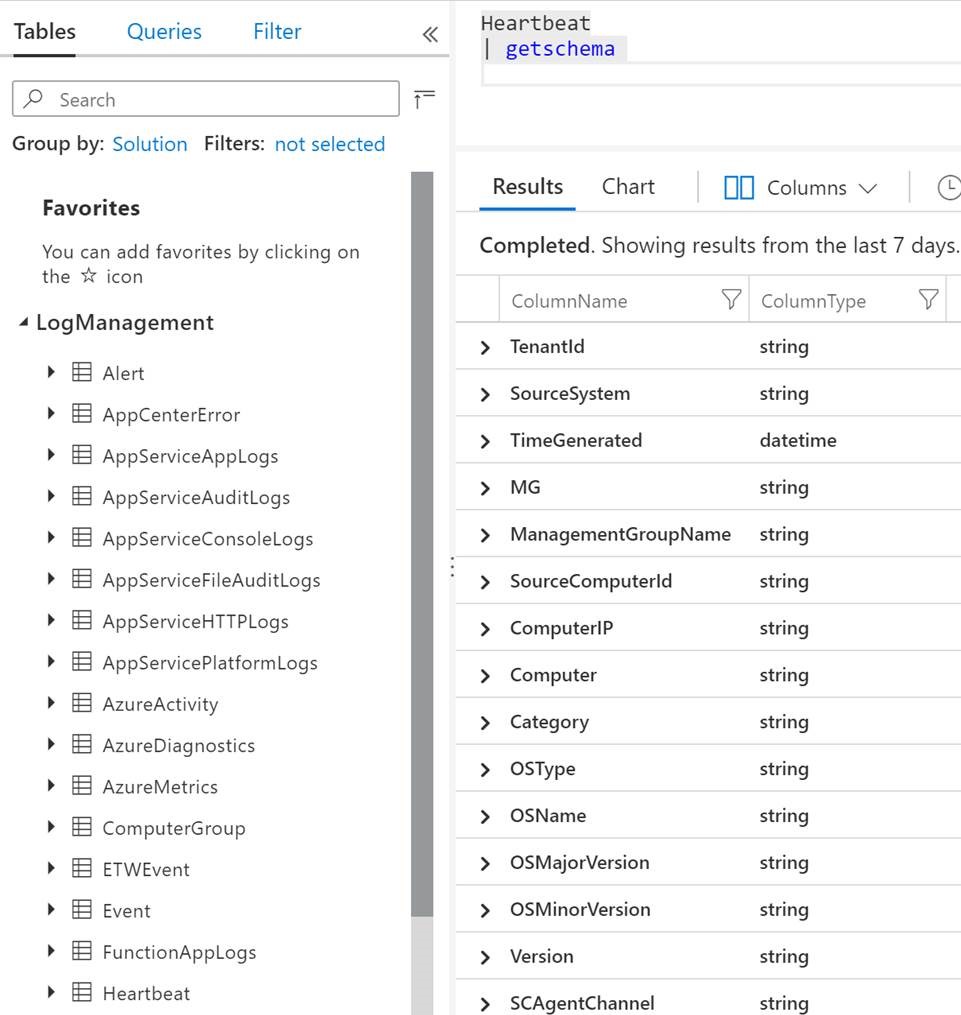Image resolution: width=961 pixels, height=1015 pixels.
Task: Click the table icon next to Heartbeat
Action: pos(81,993)
